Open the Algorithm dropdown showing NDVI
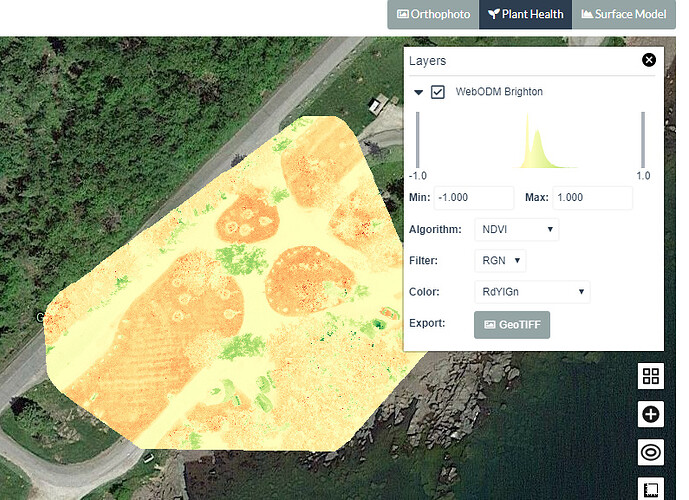 pos(515,230)
